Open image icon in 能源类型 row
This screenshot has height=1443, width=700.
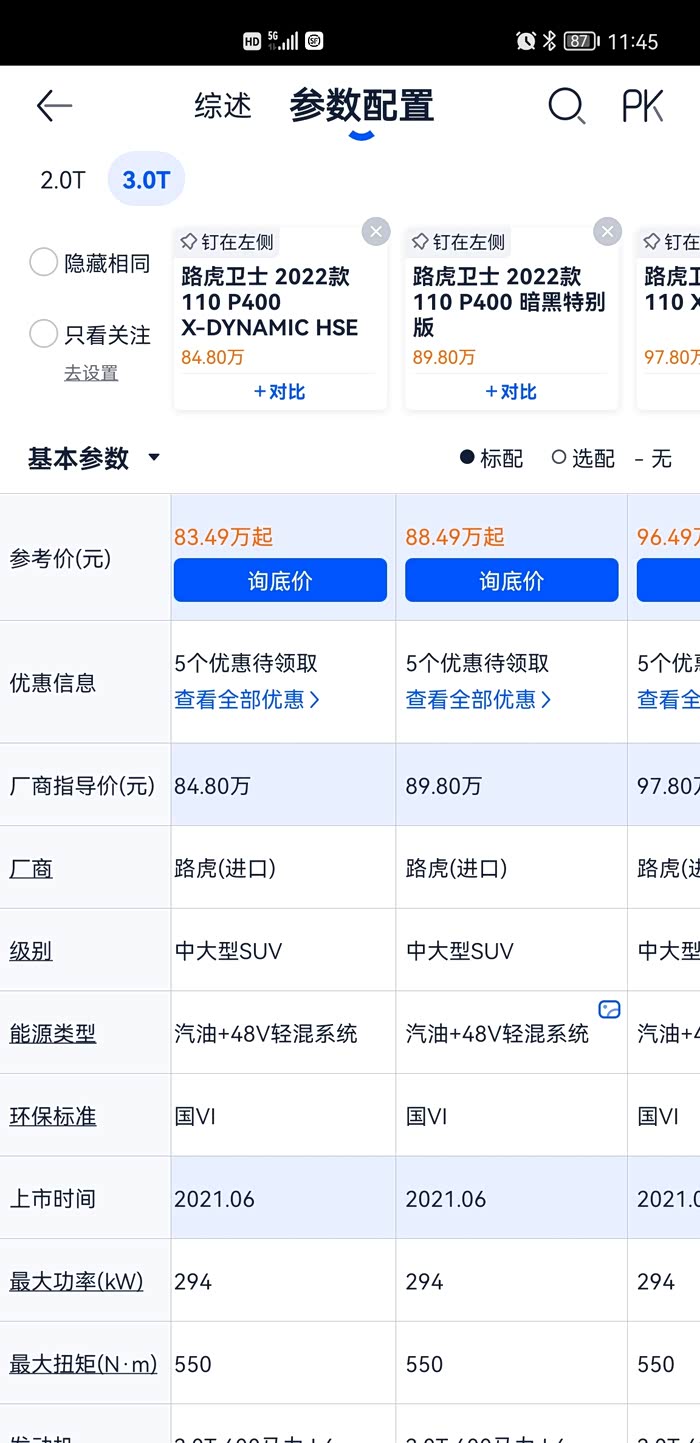(x=609, y=1010)
